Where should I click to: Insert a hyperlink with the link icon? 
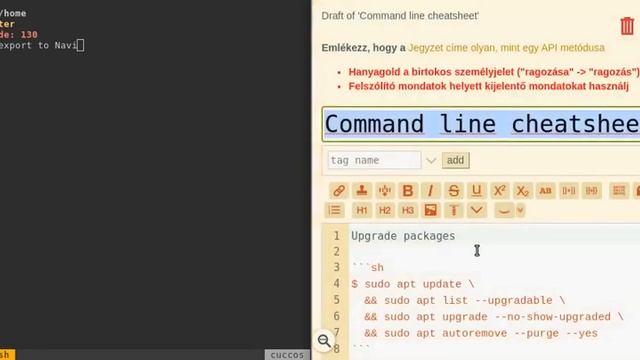pyautogui.click(x=339, y=191)
